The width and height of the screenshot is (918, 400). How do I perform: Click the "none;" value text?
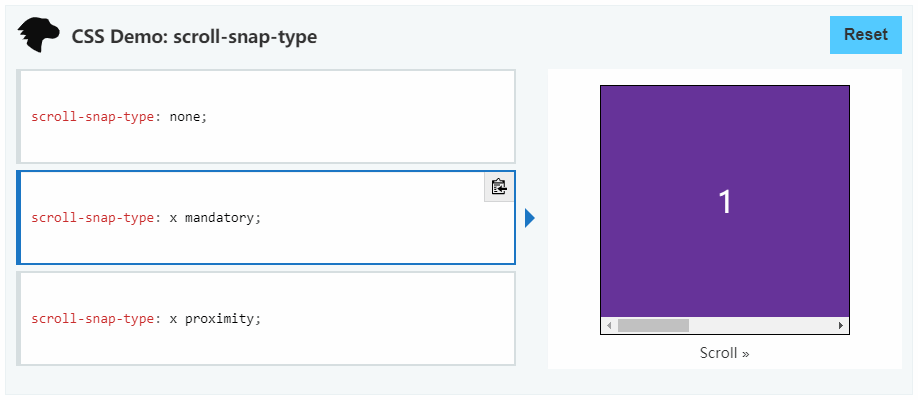189,117
